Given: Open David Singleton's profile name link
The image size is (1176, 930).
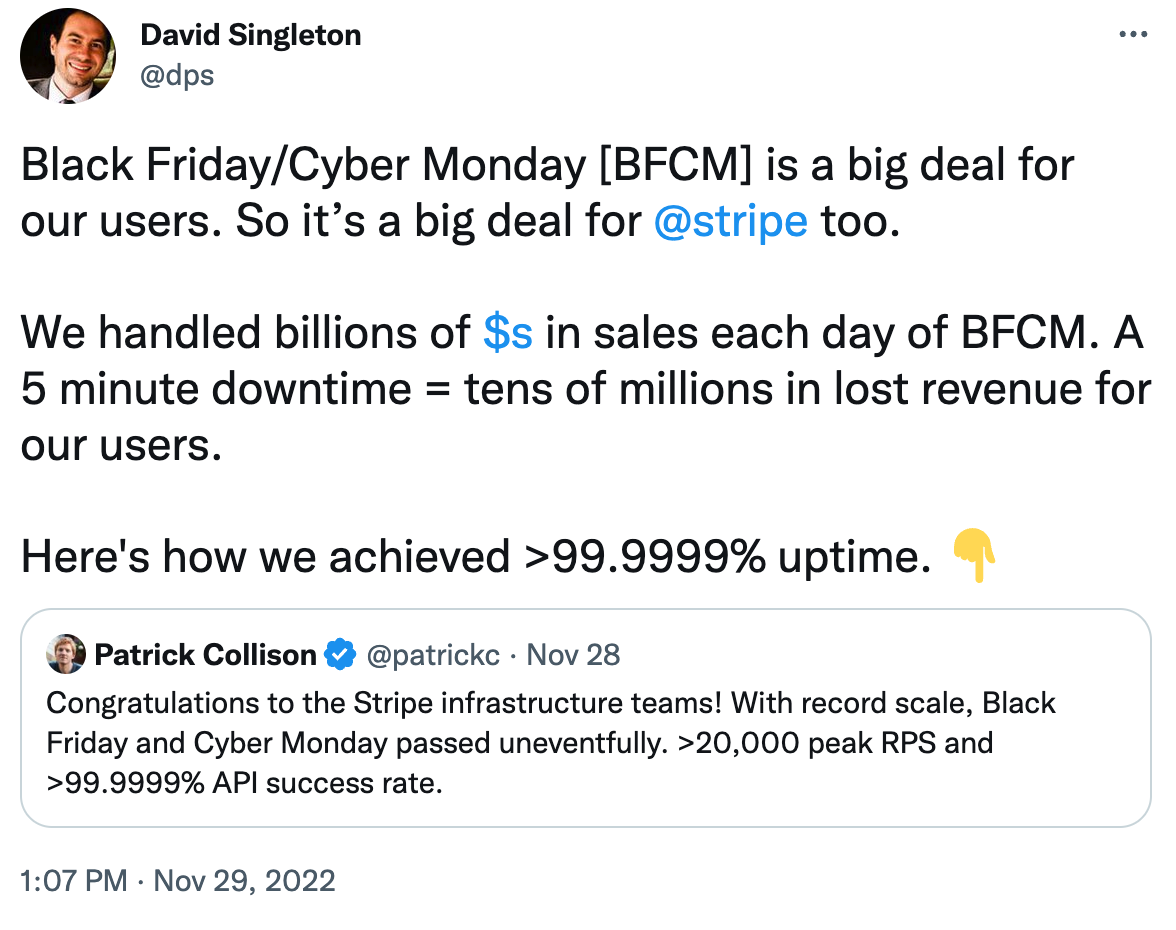Looking at the screenshot, I should (250, 34).
